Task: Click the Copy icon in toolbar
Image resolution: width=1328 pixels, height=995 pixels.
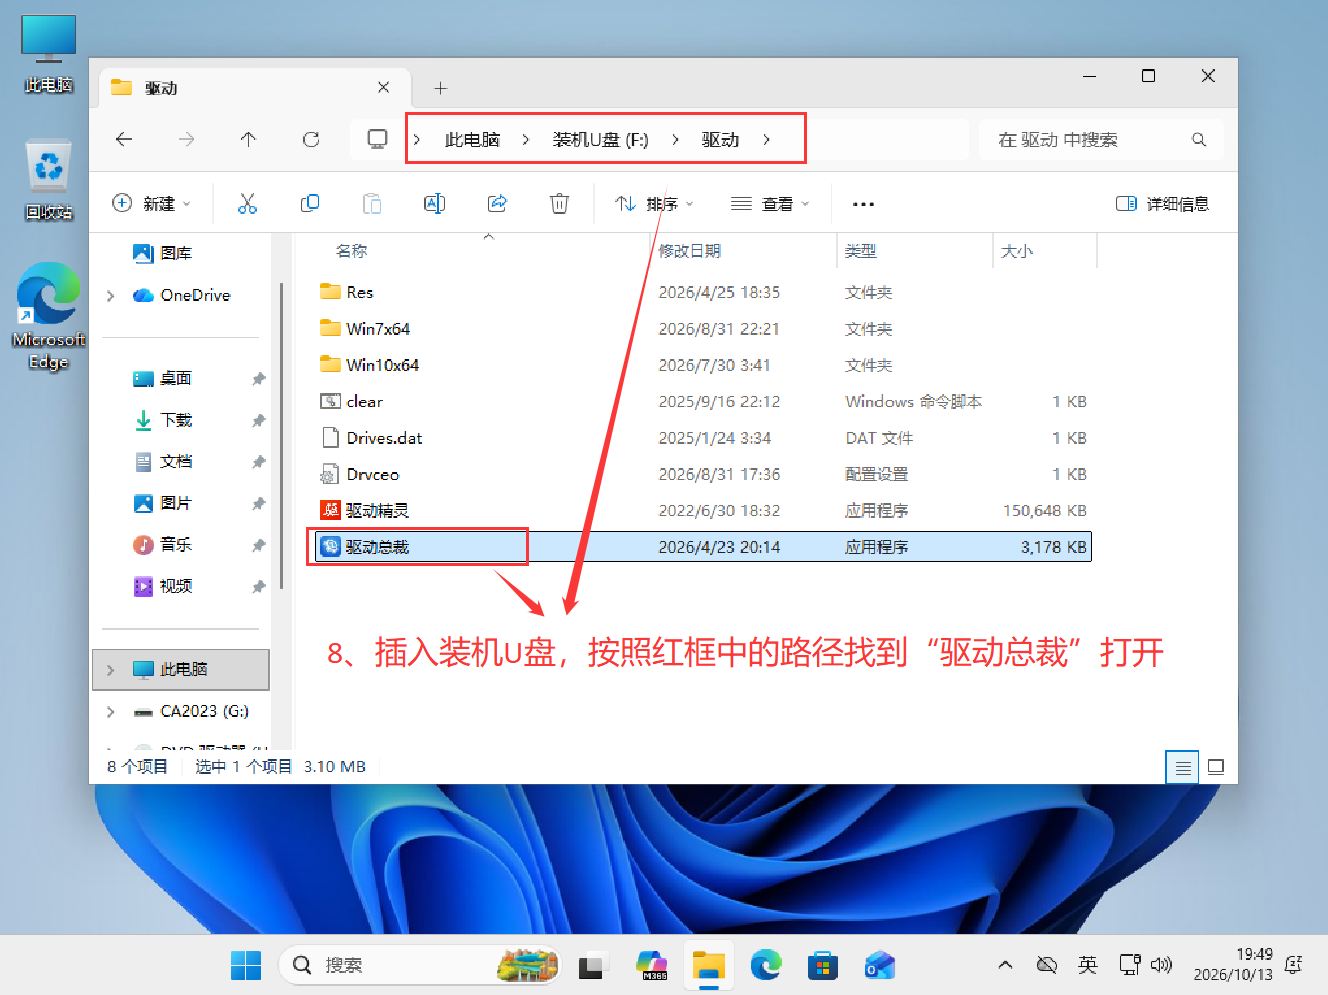Action: pos(310,204)
